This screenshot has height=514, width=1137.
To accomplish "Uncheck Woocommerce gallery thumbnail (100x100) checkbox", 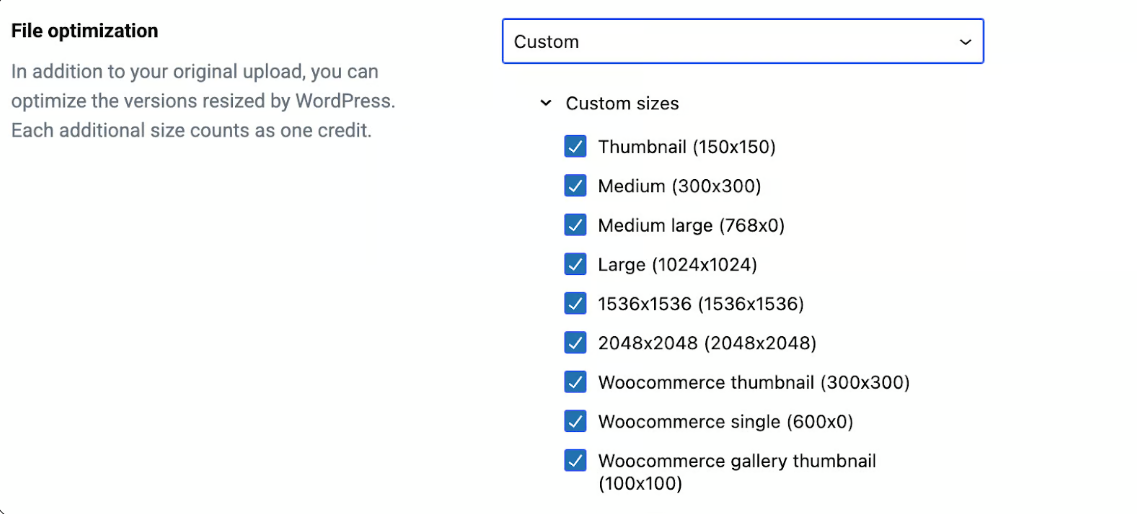I will pos(575,461).
